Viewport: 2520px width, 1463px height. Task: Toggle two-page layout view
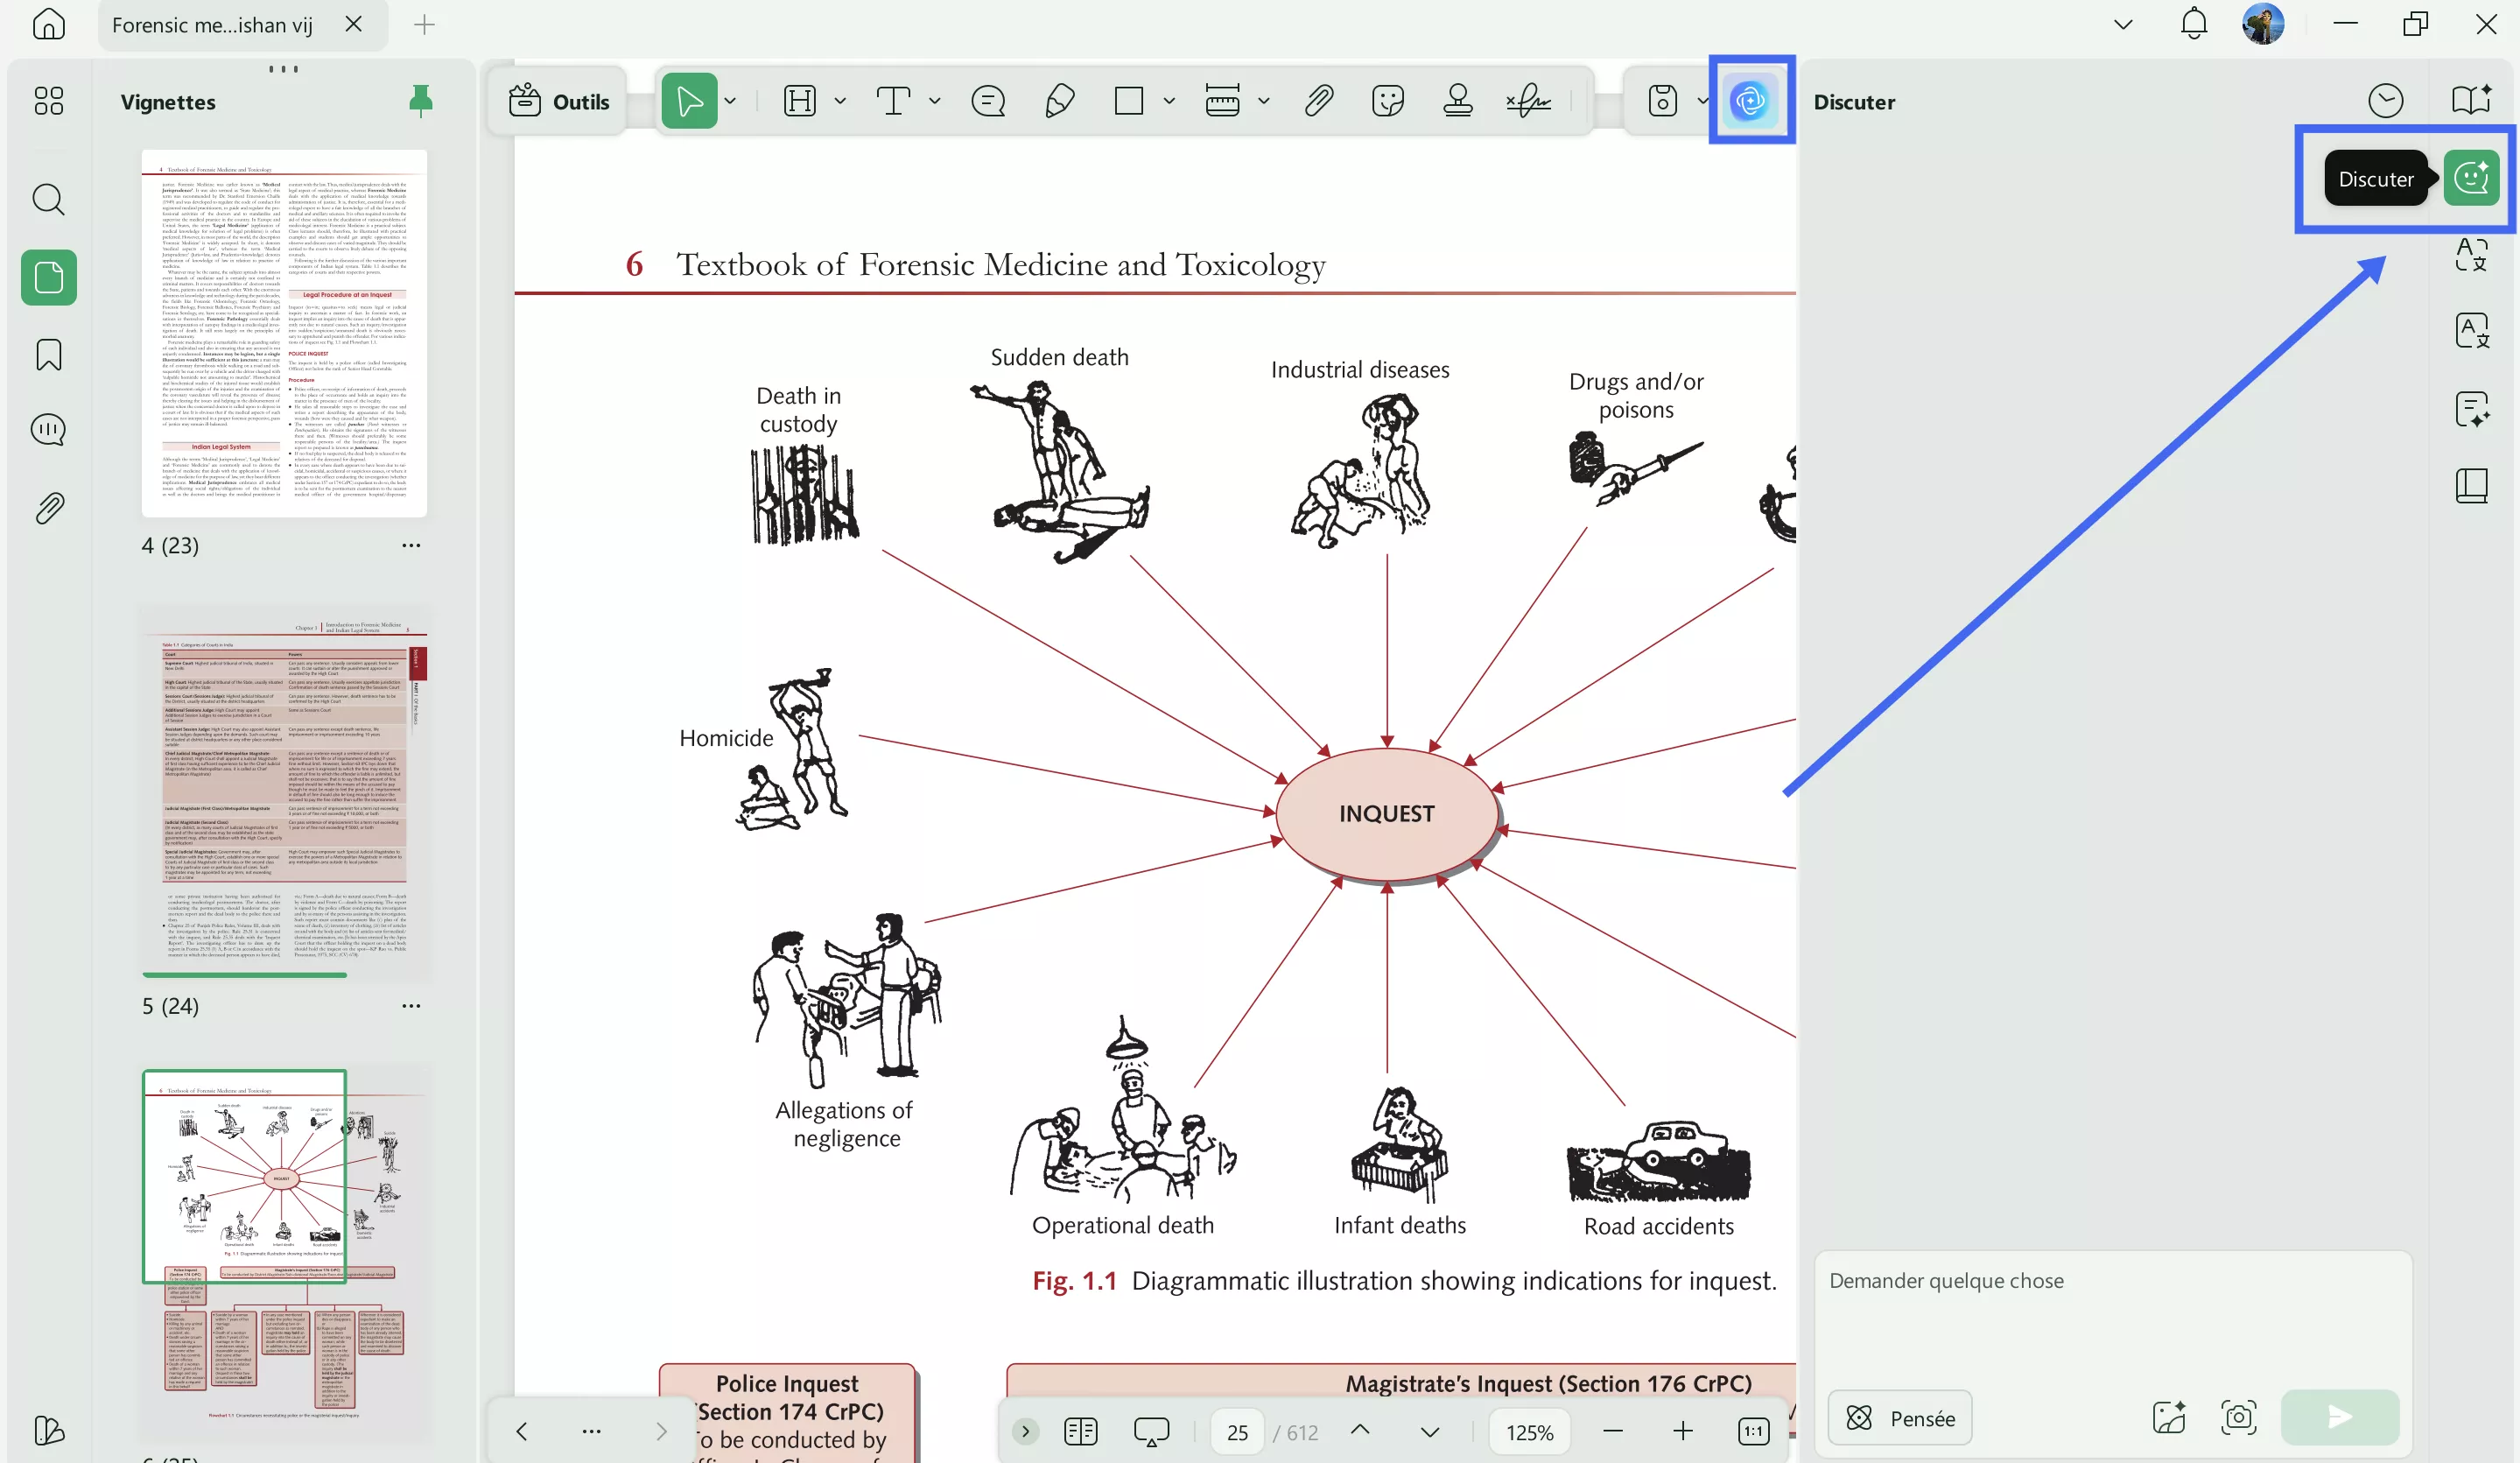coord(1080,1431)
